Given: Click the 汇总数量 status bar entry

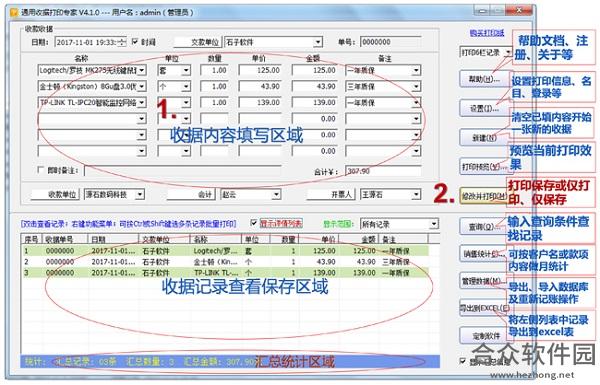Looking at the screenshot, I should tap(150, 362).
